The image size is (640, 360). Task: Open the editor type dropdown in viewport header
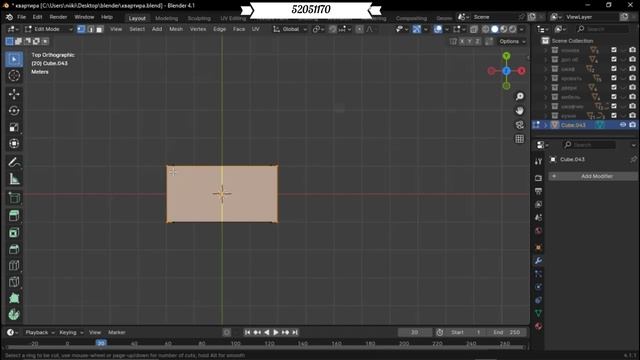[x=12, y=29]
